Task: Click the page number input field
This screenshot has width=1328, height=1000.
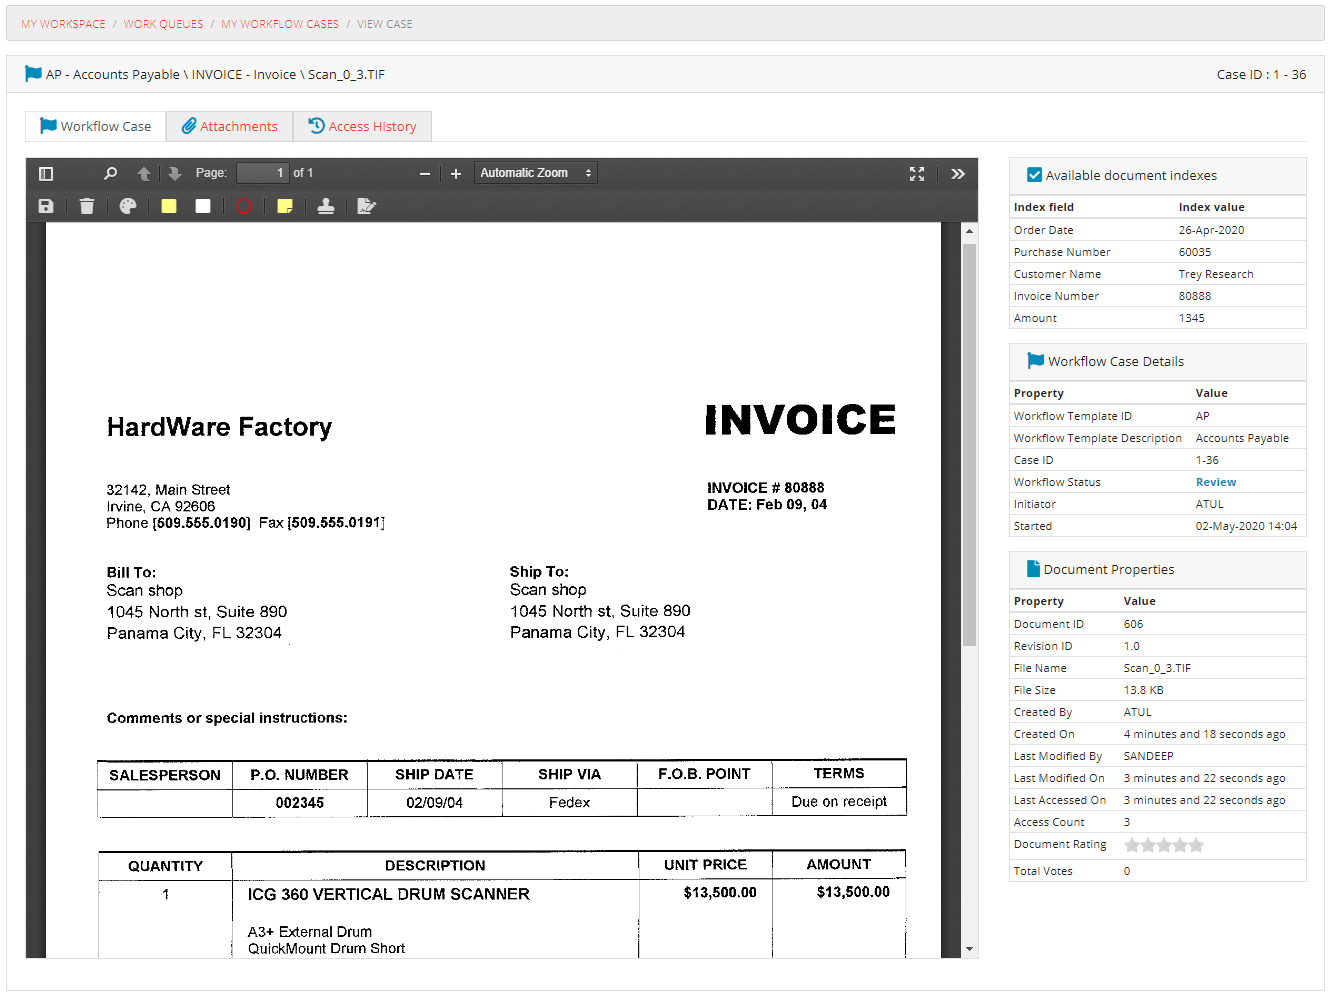Action: (x=263, y=173)
